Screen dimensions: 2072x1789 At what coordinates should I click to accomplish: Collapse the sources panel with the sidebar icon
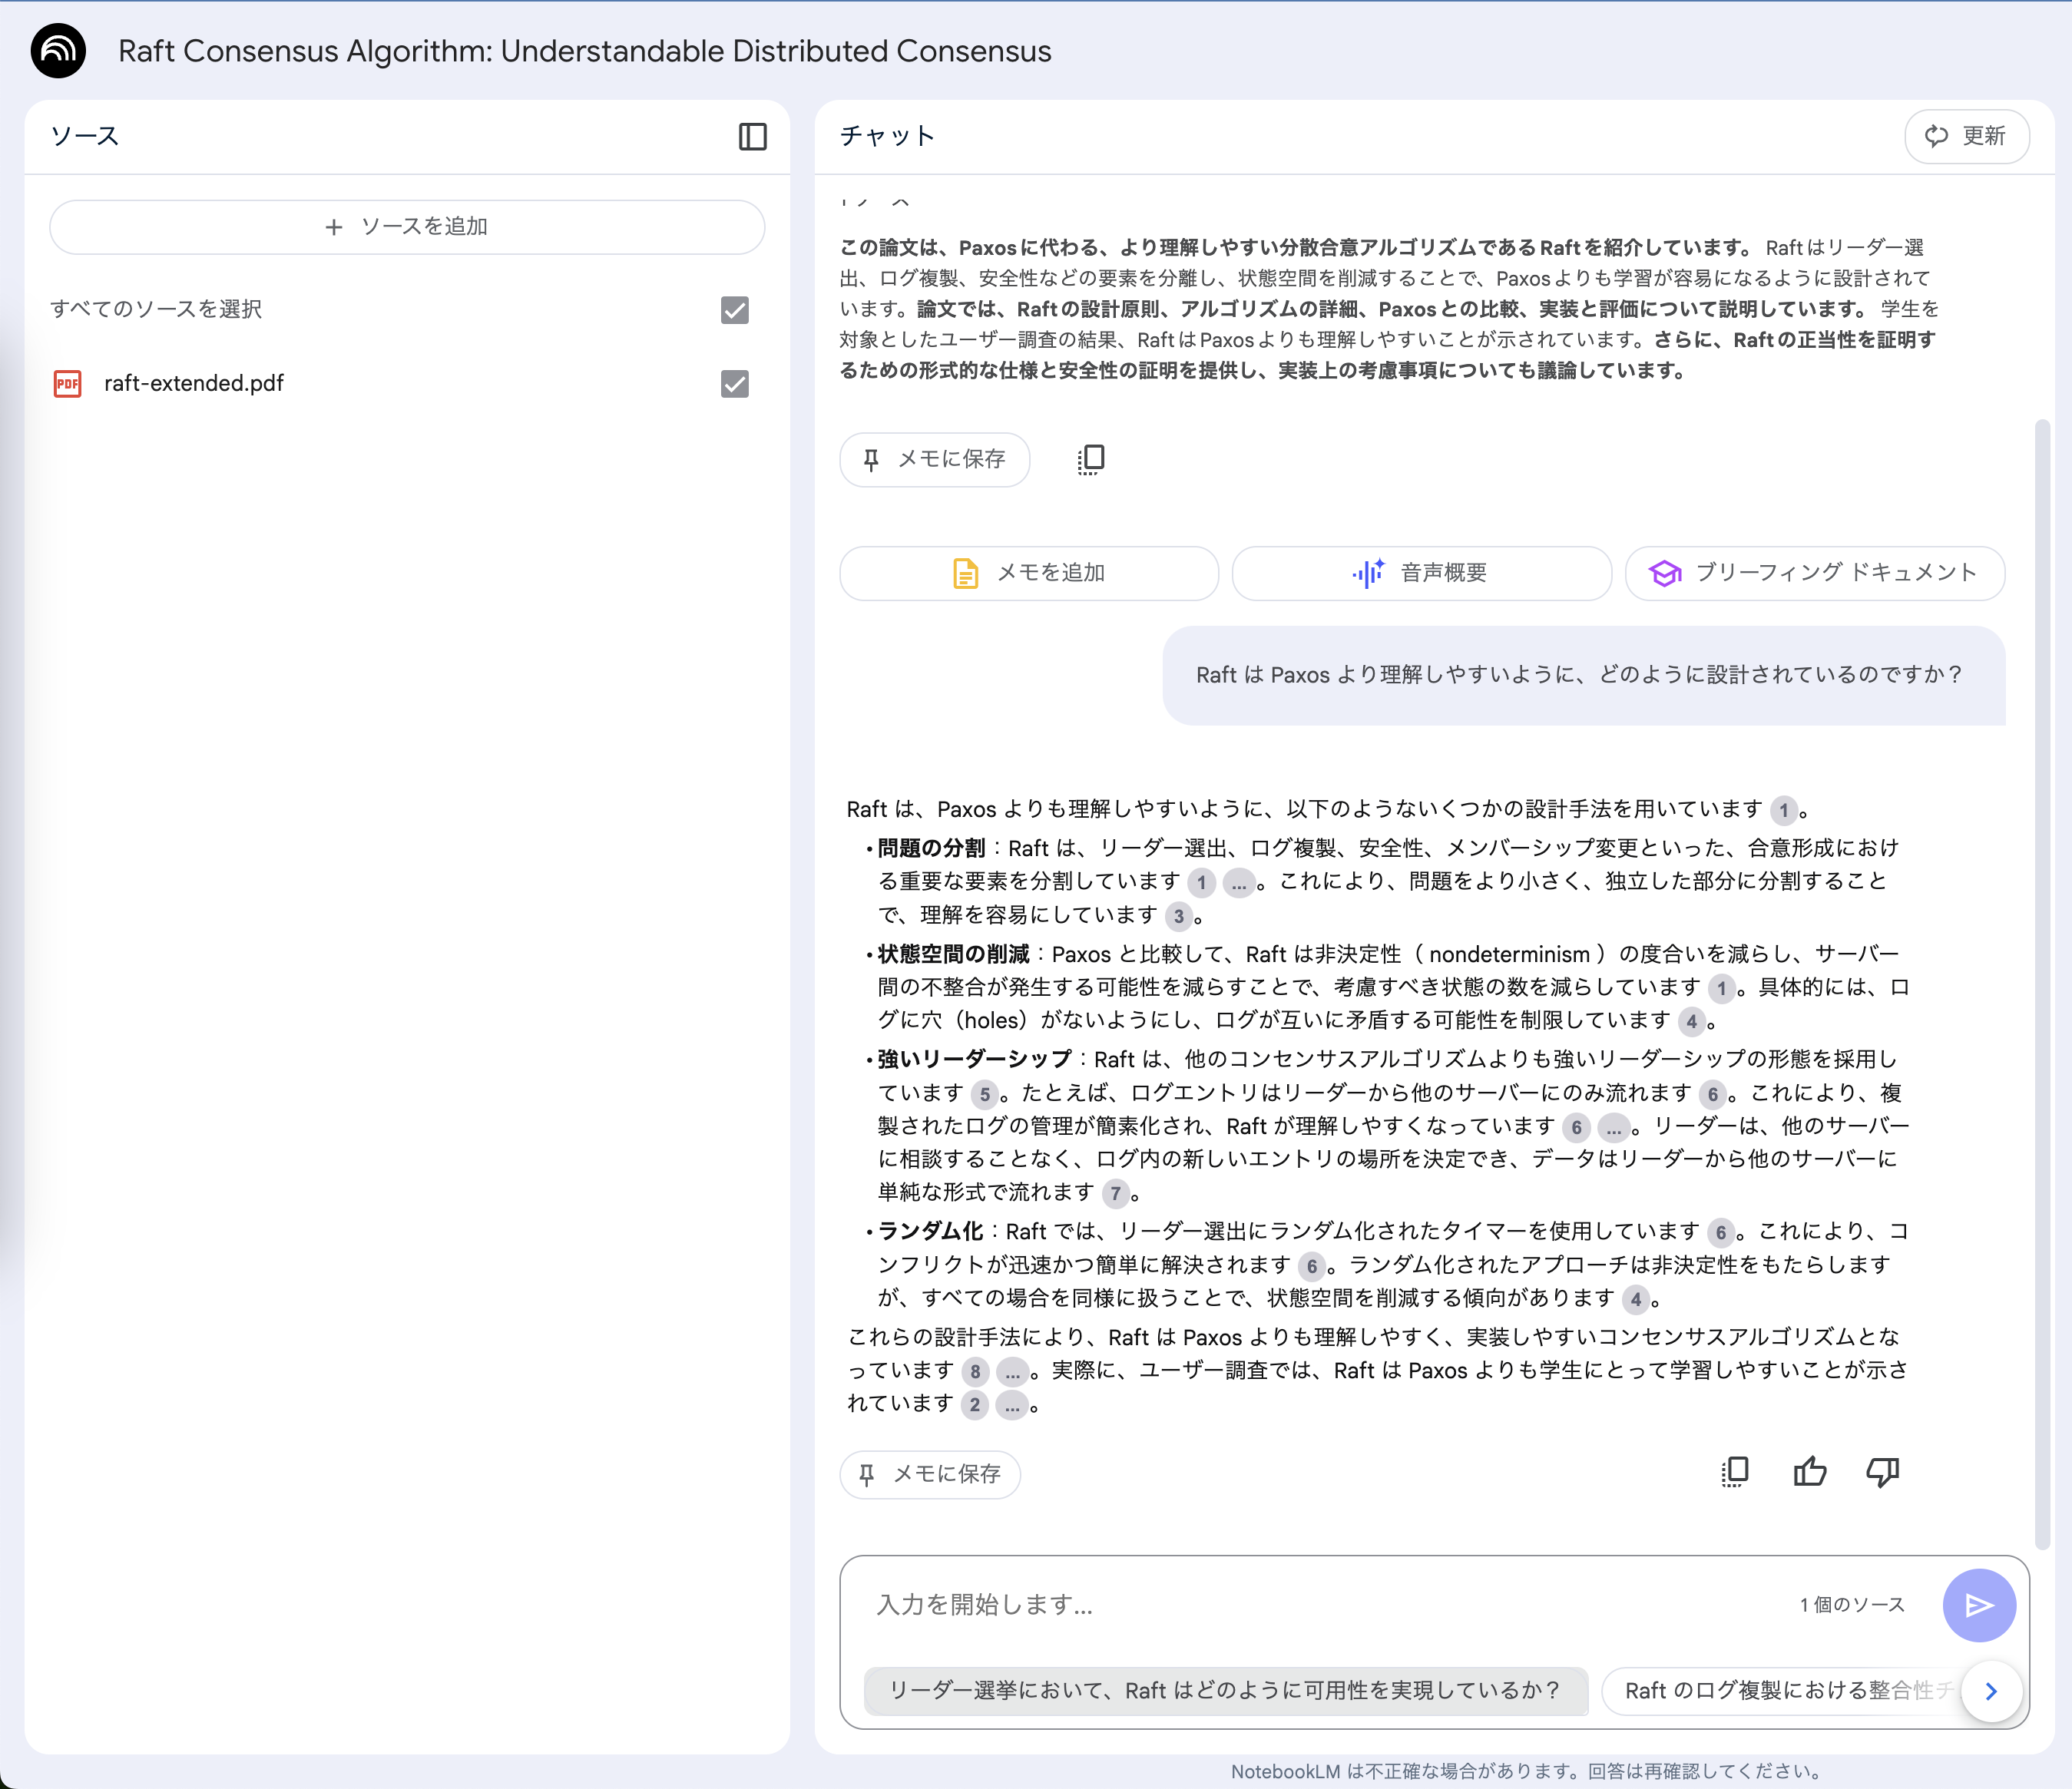pyautogui.click(x=752, y=136)
